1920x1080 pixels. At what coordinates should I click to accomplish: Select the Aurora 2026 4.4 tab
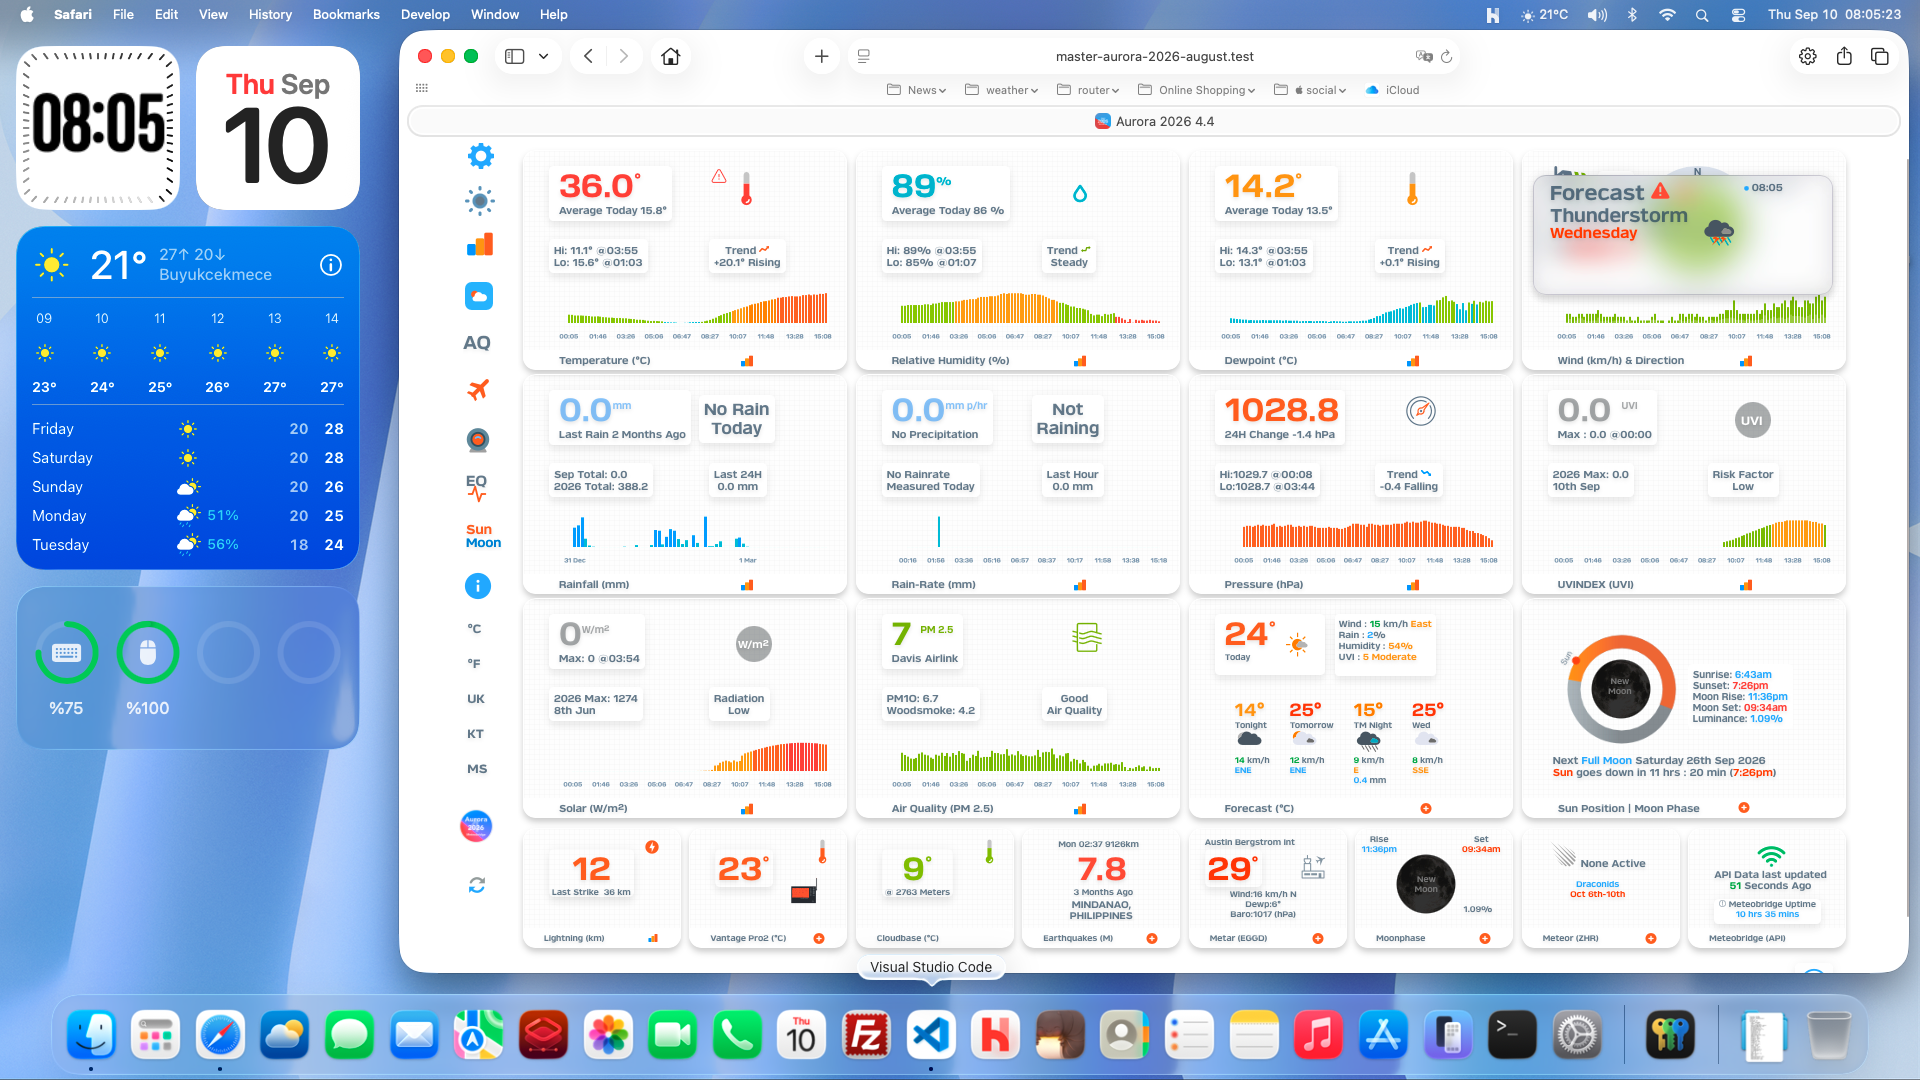[1154, 122]
